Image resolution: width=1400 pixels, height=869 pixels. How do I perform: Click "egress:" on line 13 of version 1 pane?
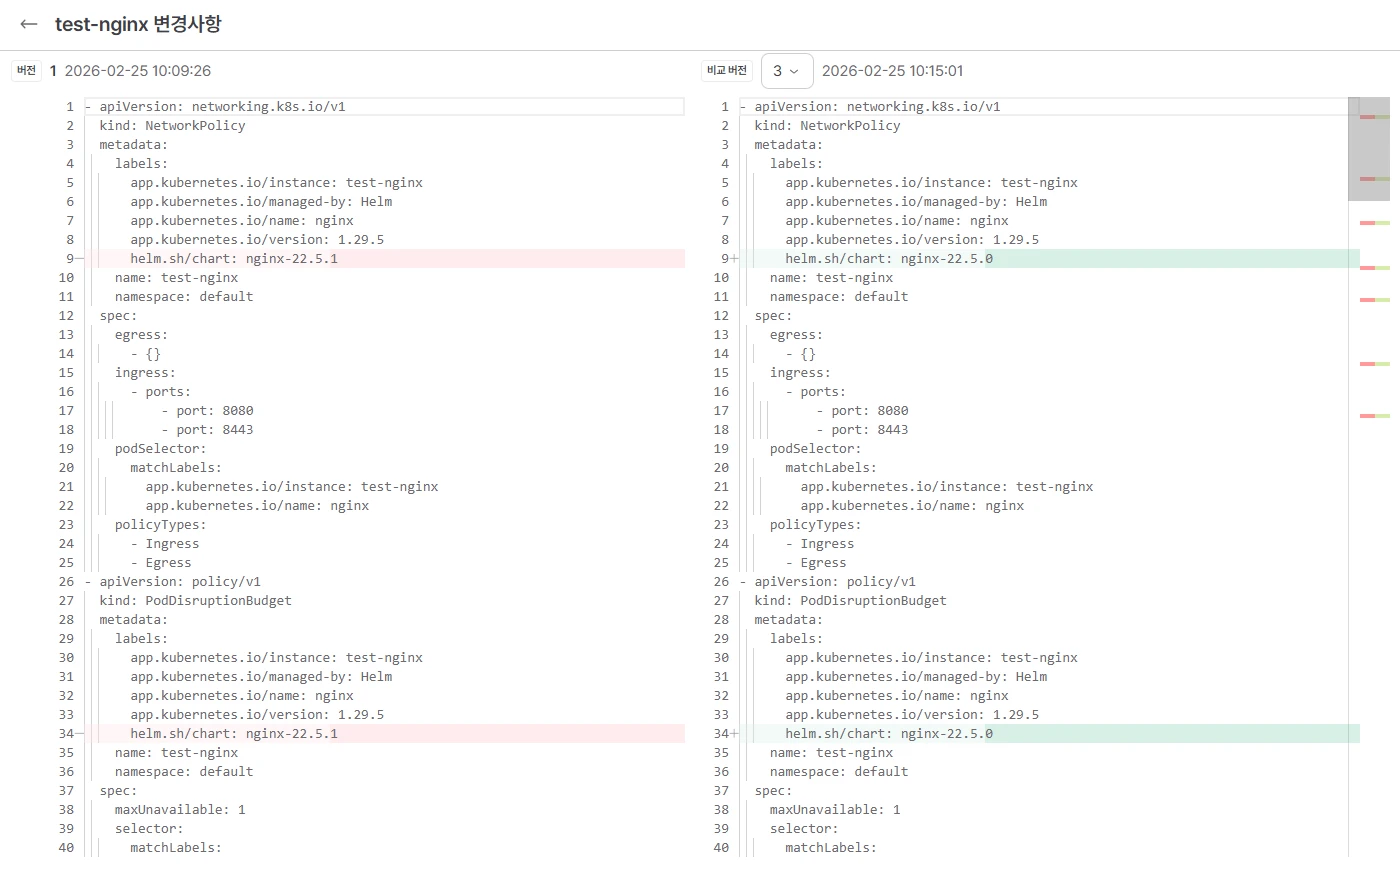tap(141, 335)
